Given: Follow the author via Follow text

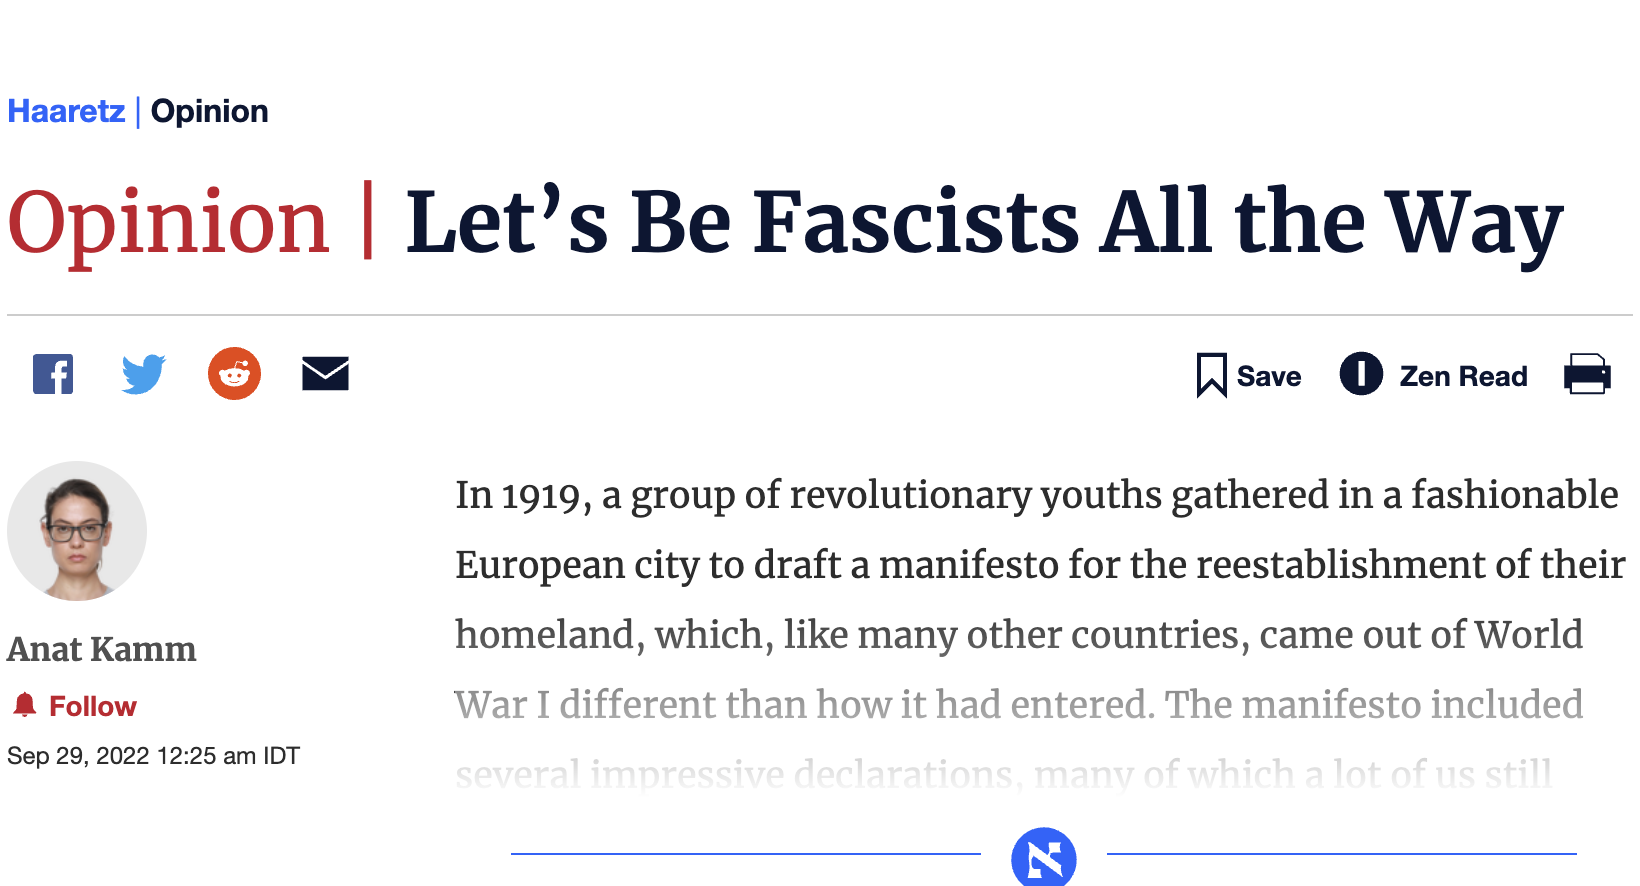Looking at the screenshot, I should click(x=93, y=706).
